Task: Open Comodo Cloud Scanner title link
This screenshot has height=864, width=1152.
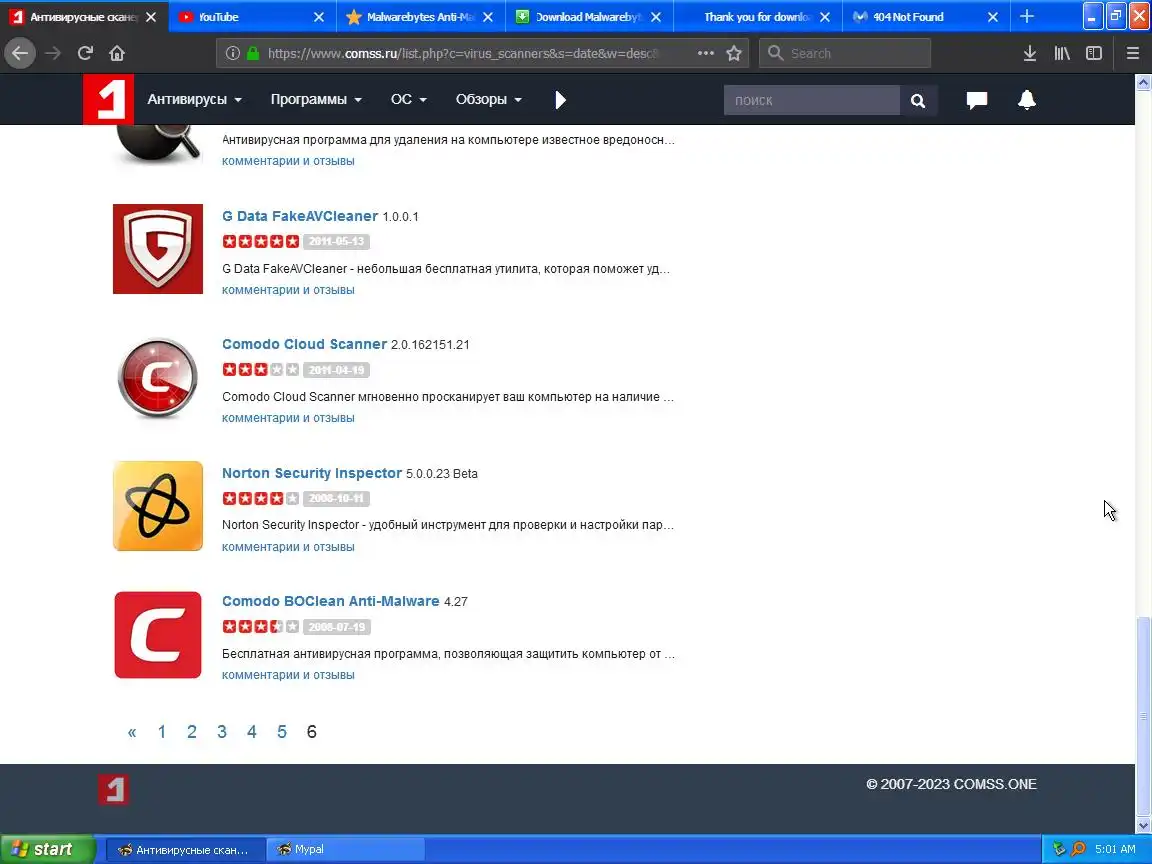Action: [x=304, y=344]
